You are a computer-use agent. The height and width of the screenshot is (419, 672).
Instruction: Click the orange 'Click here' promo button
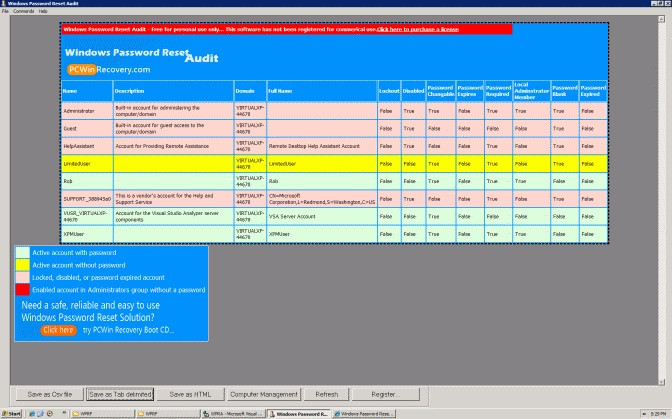point(59,329)
